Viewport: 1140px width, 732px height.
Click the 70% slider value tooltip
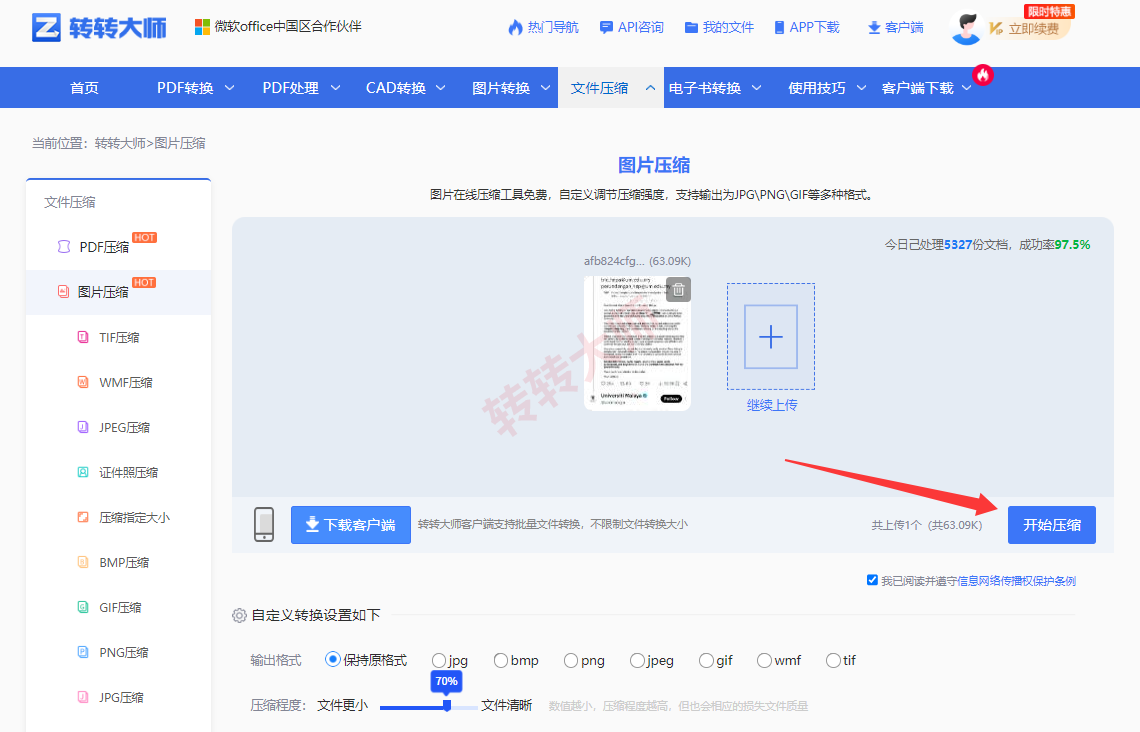point(446,681)
